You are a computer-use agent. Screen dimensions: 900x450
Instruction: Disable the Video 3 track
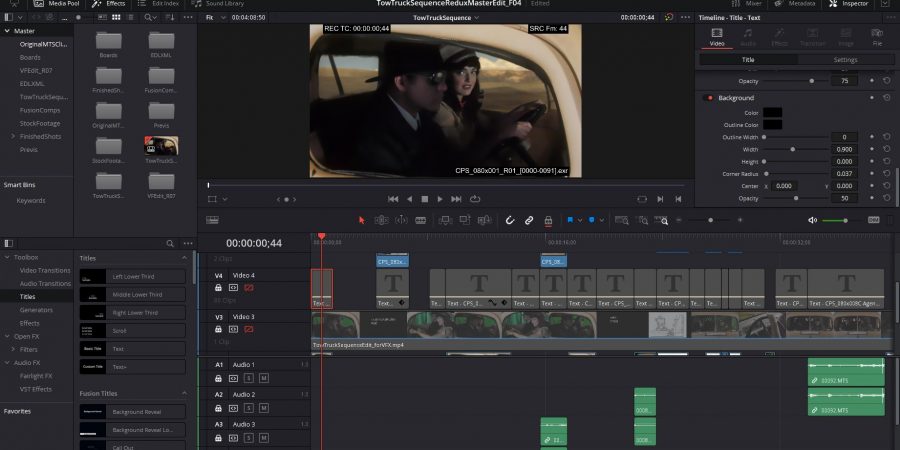pyautogui.click(x=248, y=329)
